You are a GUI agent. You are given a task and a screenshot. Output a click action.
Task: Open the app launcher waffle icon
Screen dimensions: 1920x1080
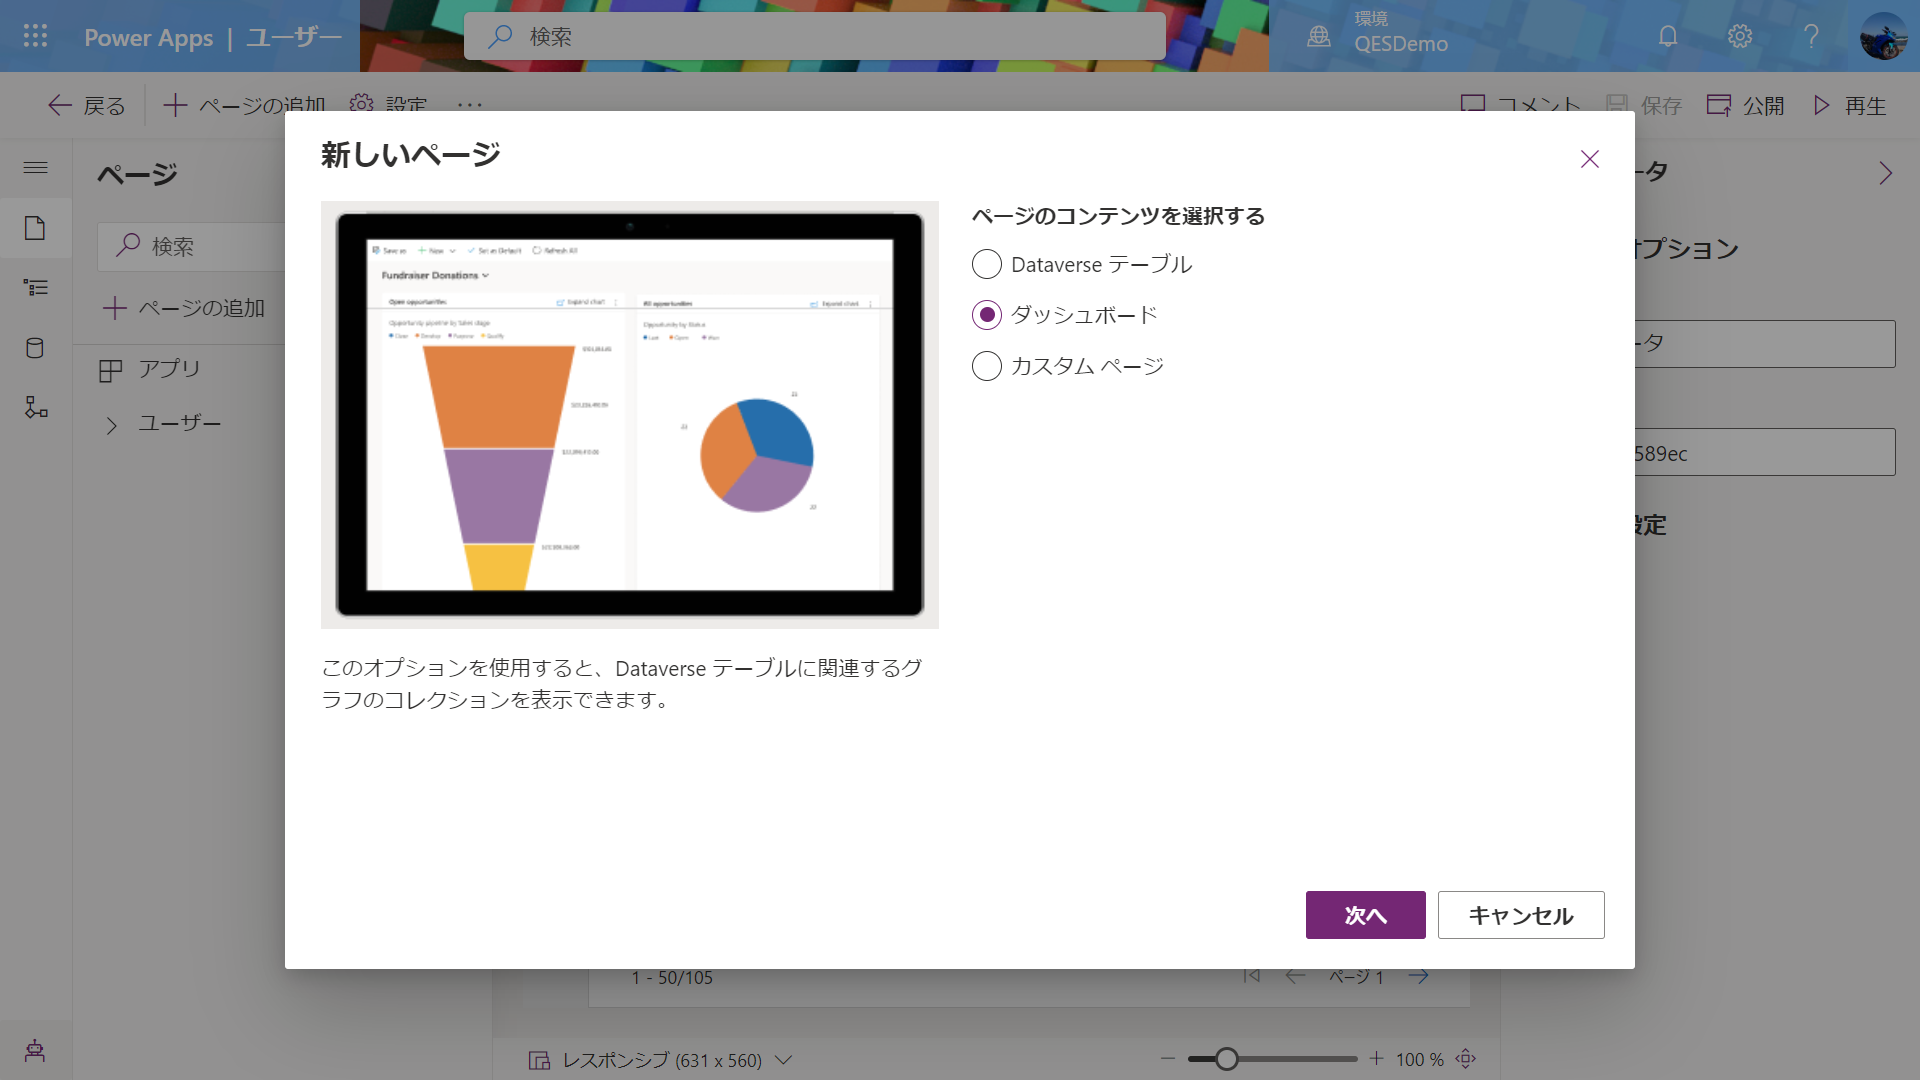click(x=35, y=36)
